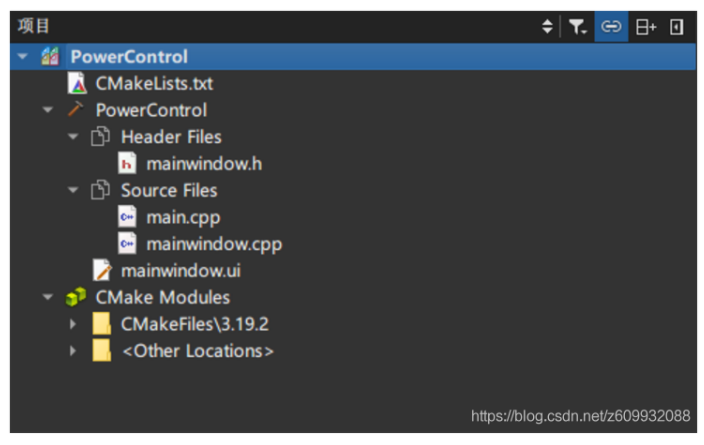Open the project view selector dropdown
Screen dimensions: 704x445
tap(547, 27)
